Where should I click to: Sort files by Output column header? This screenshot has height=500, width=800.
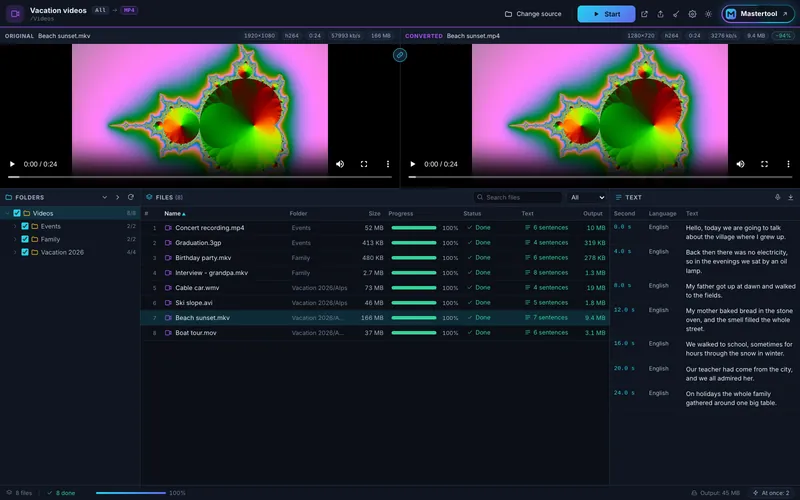[x=593, y=214]
